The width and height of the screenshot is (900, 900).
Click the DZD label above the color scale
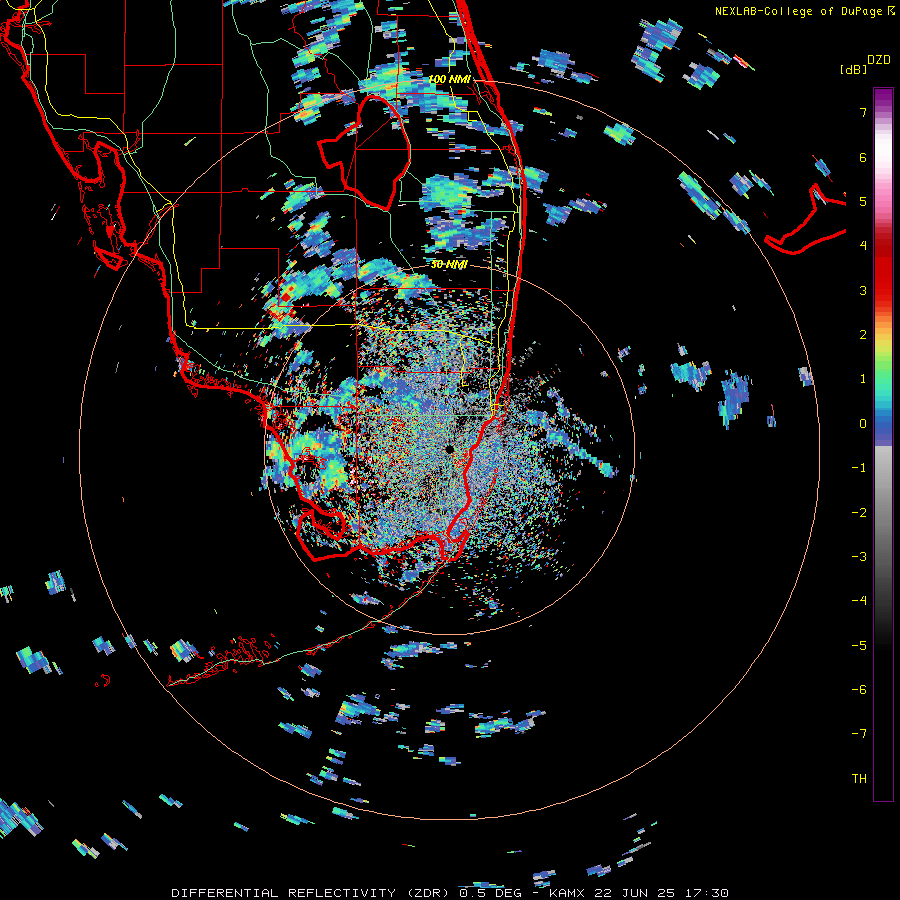coord(879,60)
